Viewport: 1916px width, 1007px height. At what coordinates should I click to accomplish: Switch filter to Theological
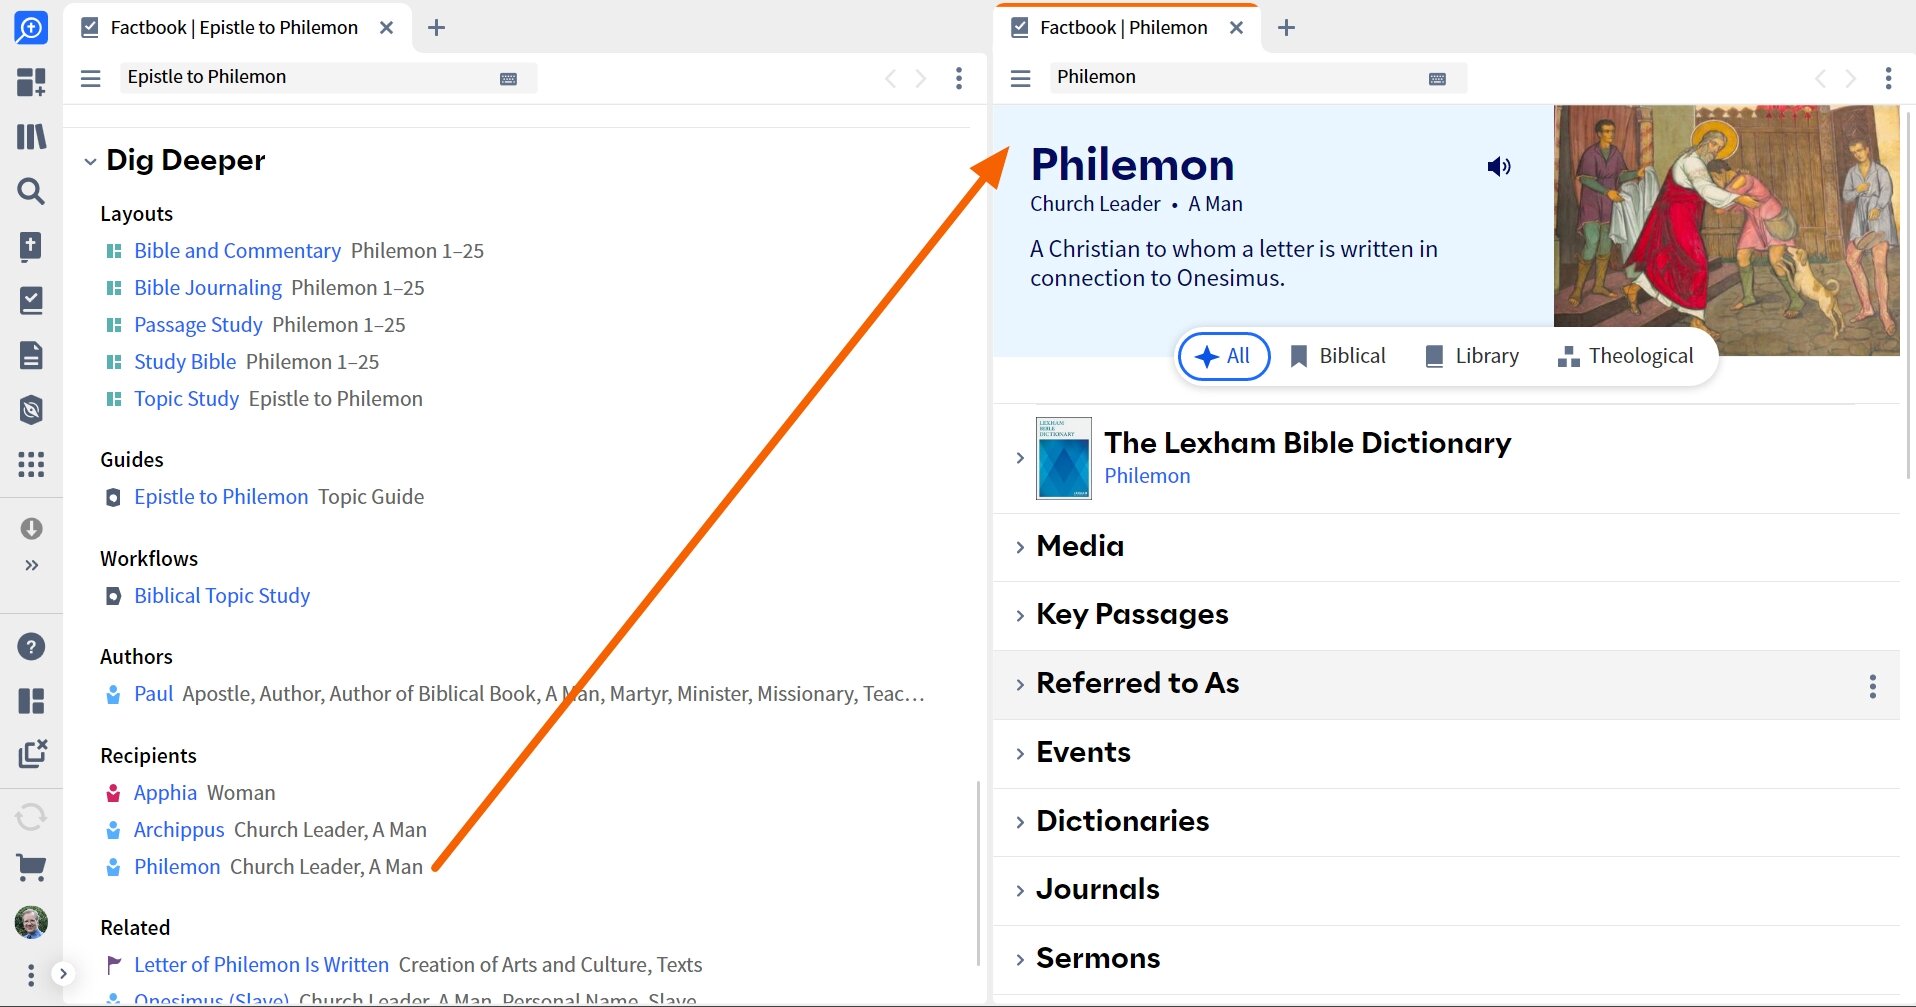pos(1625,356)
